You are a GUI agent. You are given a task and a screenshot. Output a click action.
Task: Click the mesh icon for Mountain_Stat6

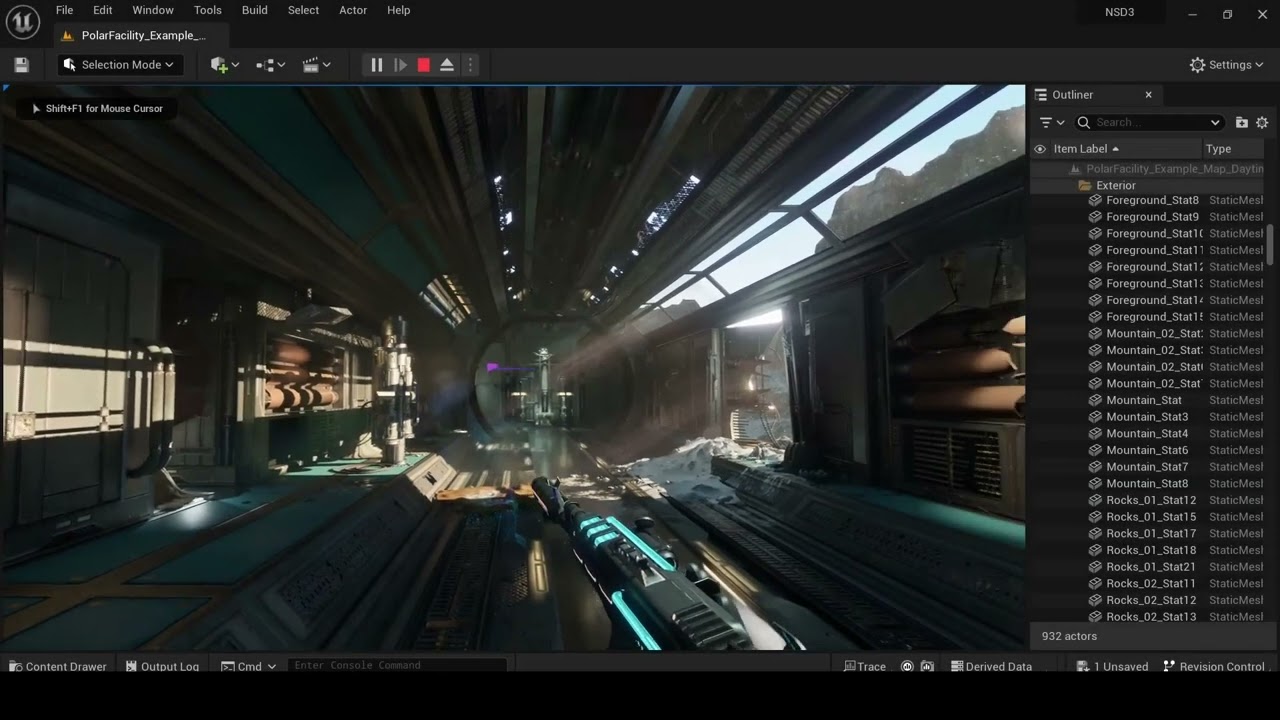1095,450
